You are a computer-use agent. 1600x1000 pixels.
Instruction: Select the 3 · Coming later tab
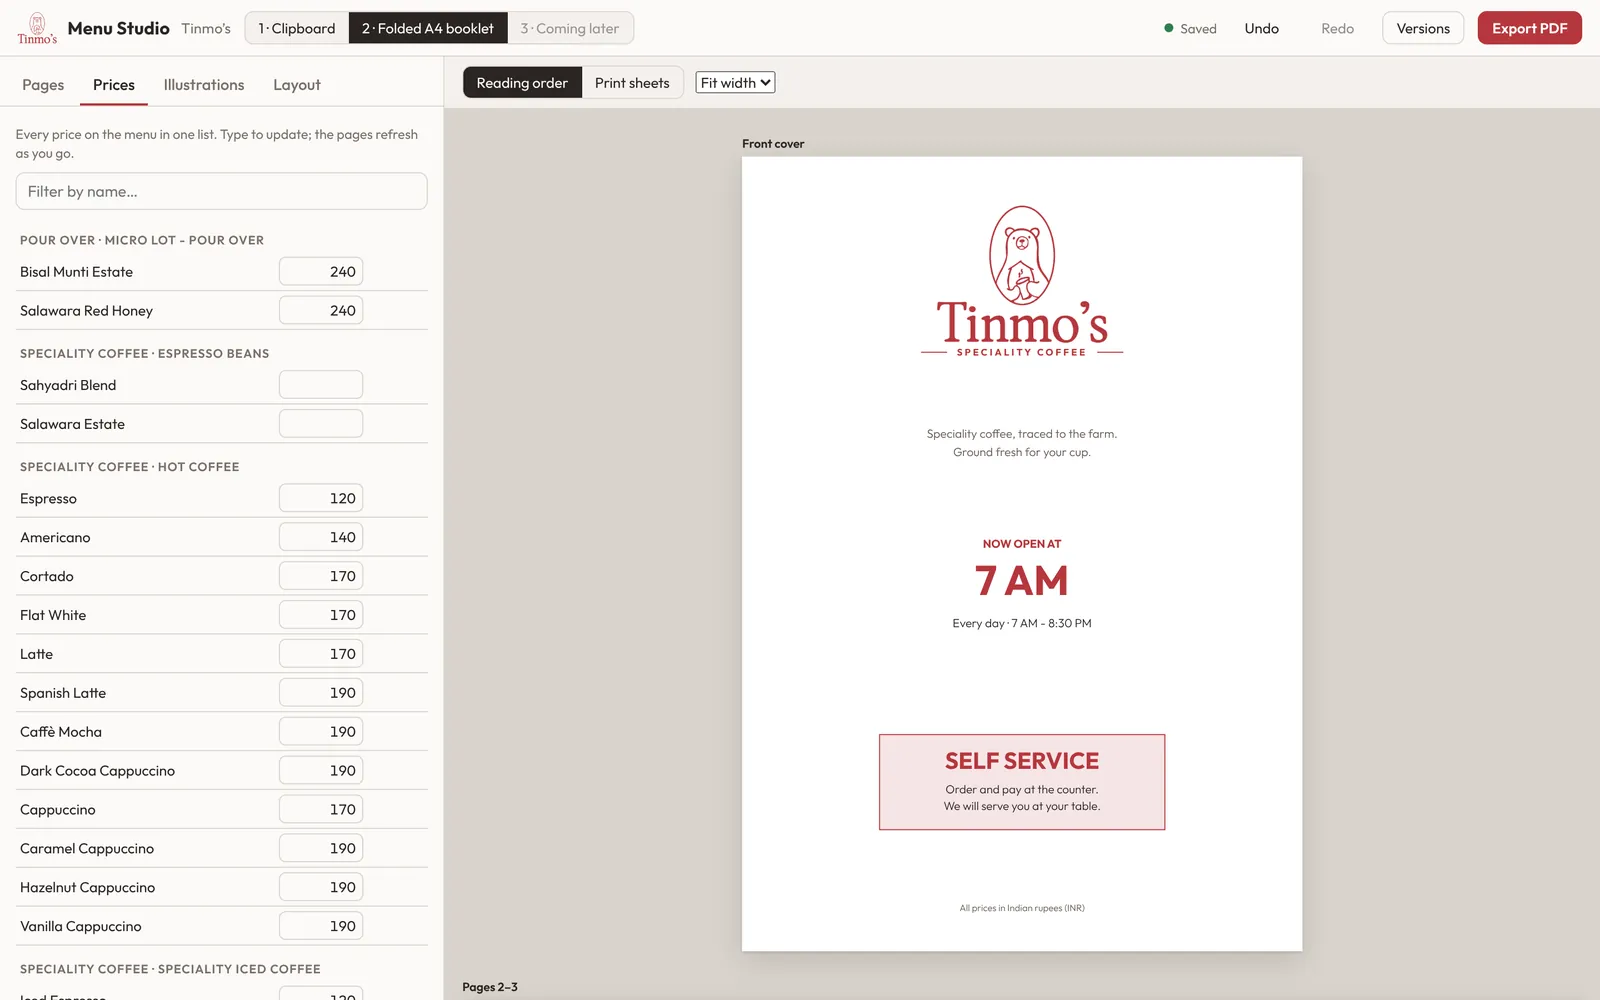click(x=570, y=28)
